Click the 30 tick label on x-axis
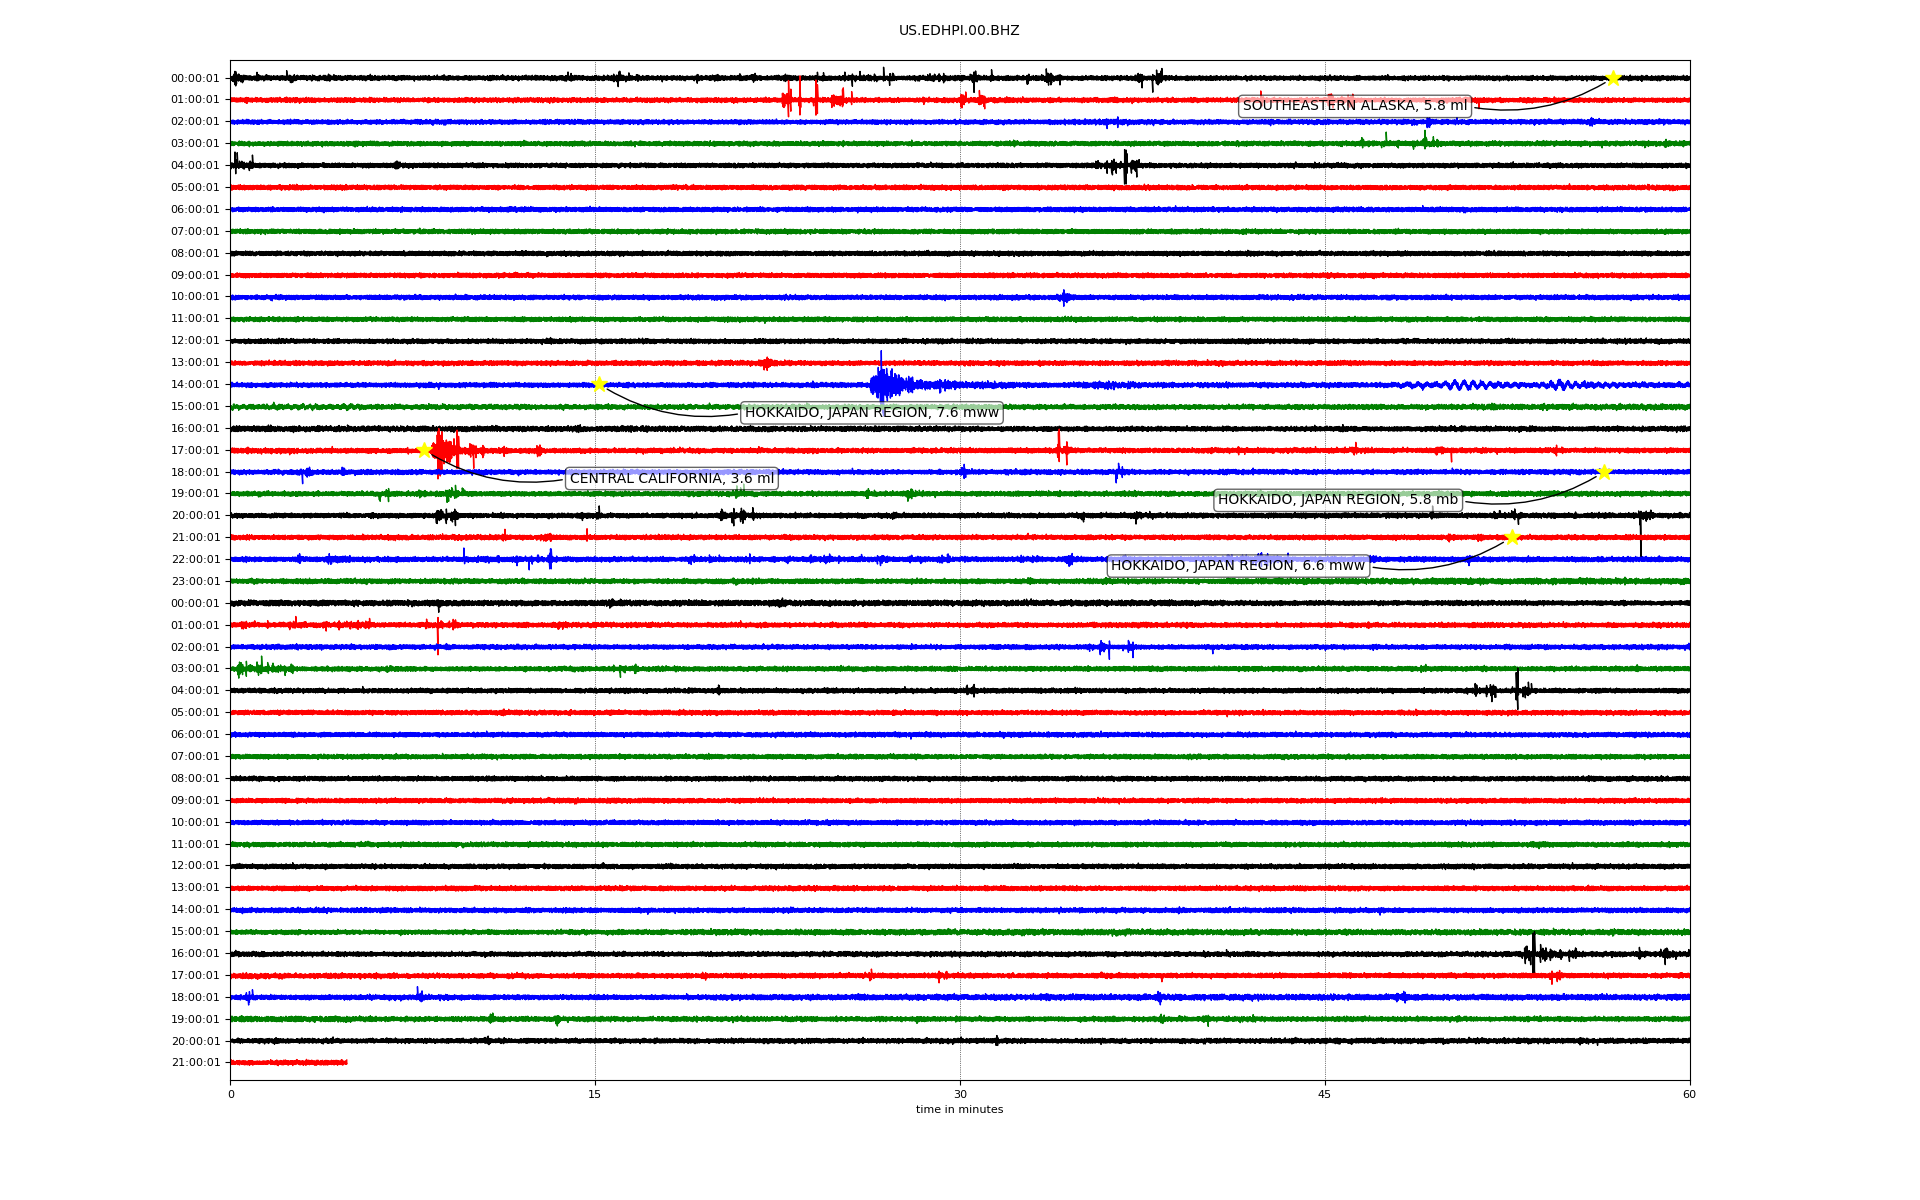The image size is (1920, 1200). pyautogui.click(x=960, y=1094)
